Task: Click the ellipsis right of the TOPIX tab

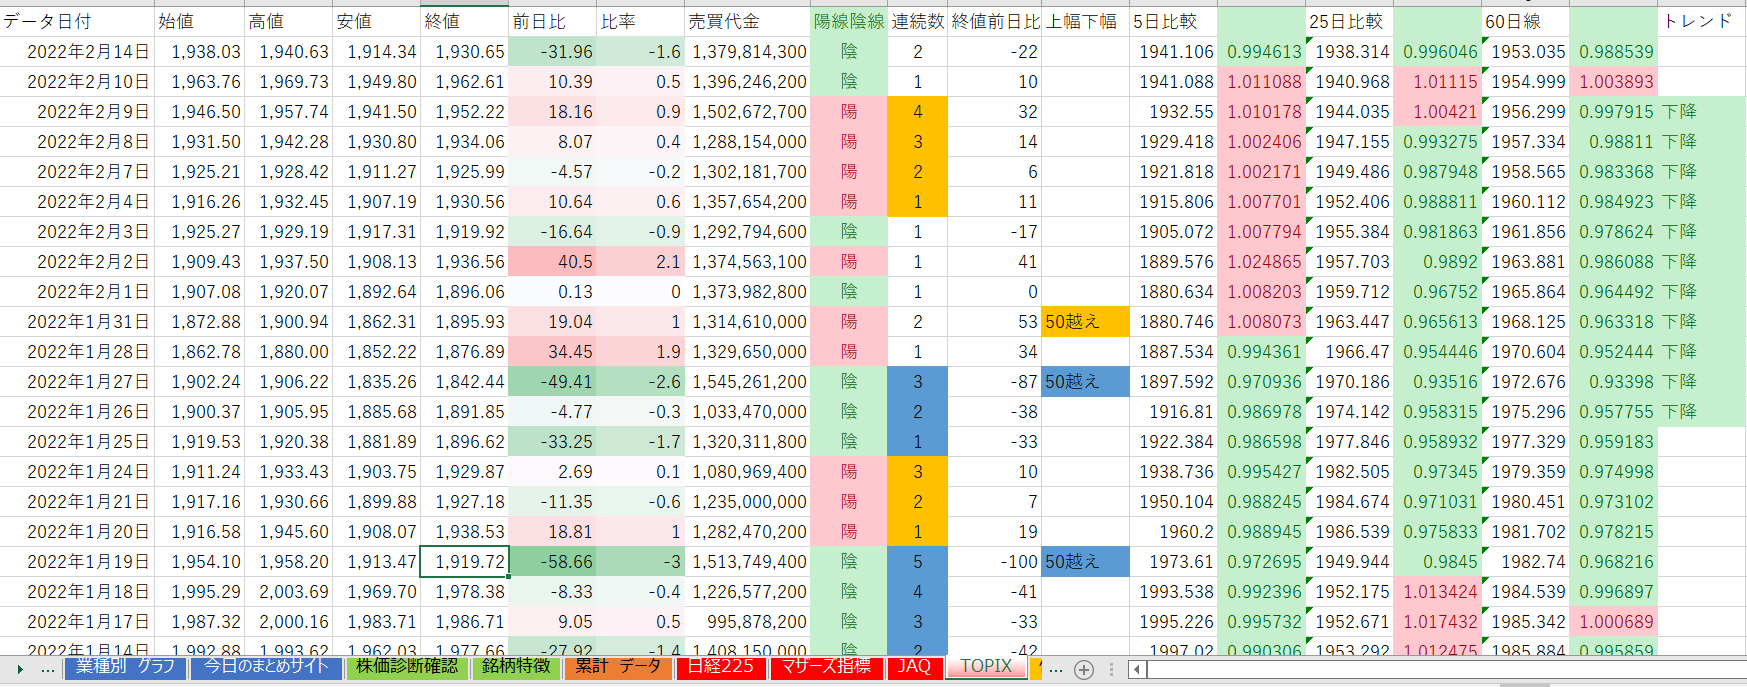Action: 1056,669
